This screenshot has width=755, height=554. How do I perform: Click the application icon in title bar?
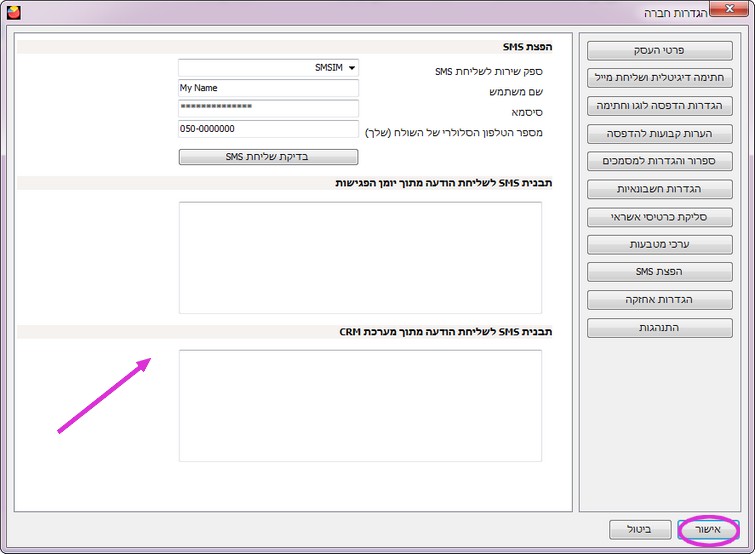(x=13, y=12)
